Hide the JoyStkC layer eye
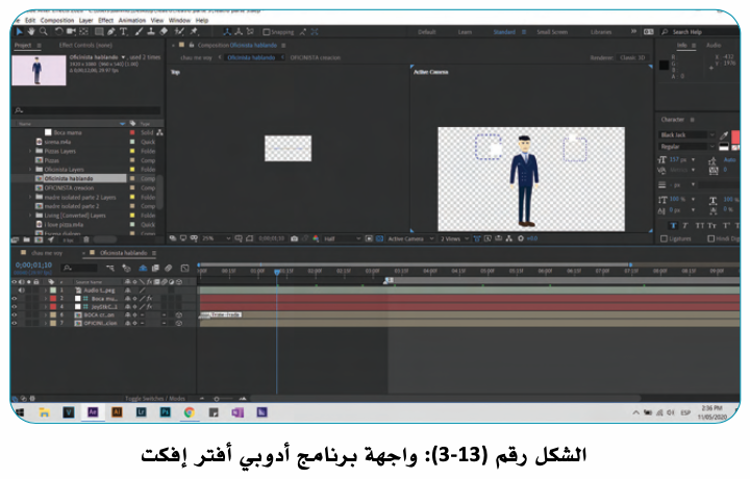This screenshot has width=750, height=479. (14, 307)
